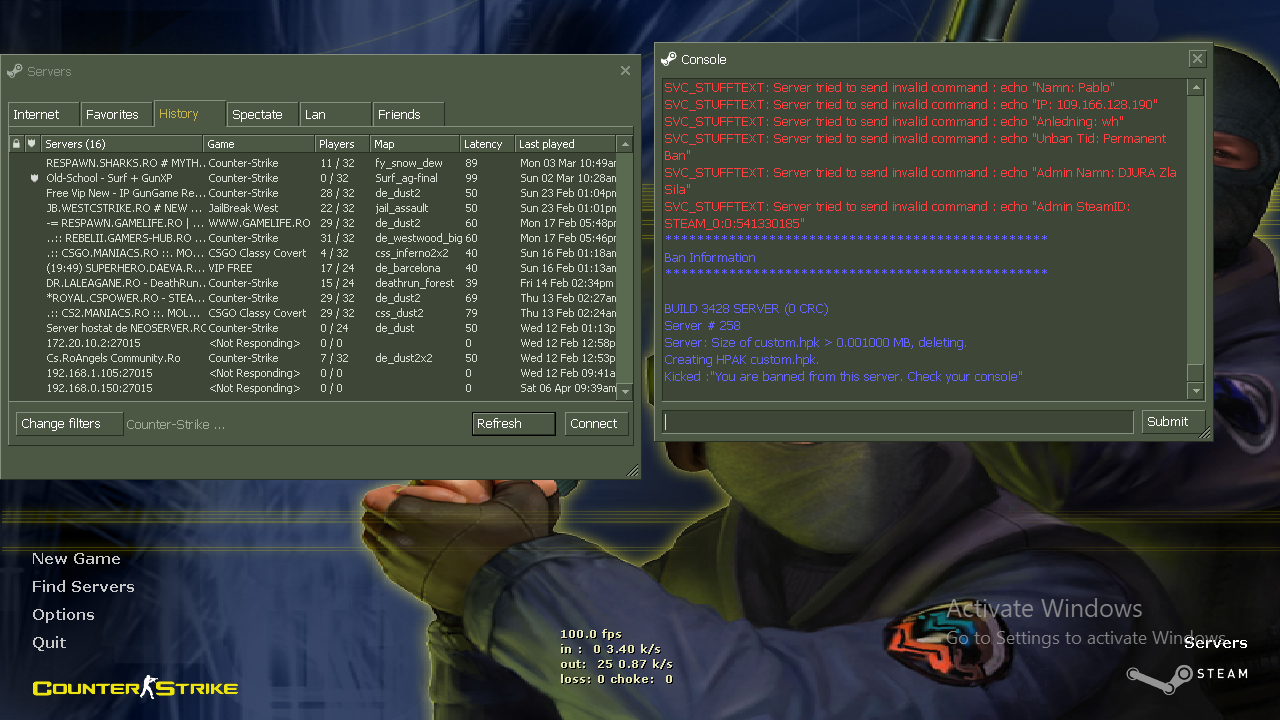1280x720 pixels.
Task: Open Find Servers from main menu
Action: coord(83,587)
